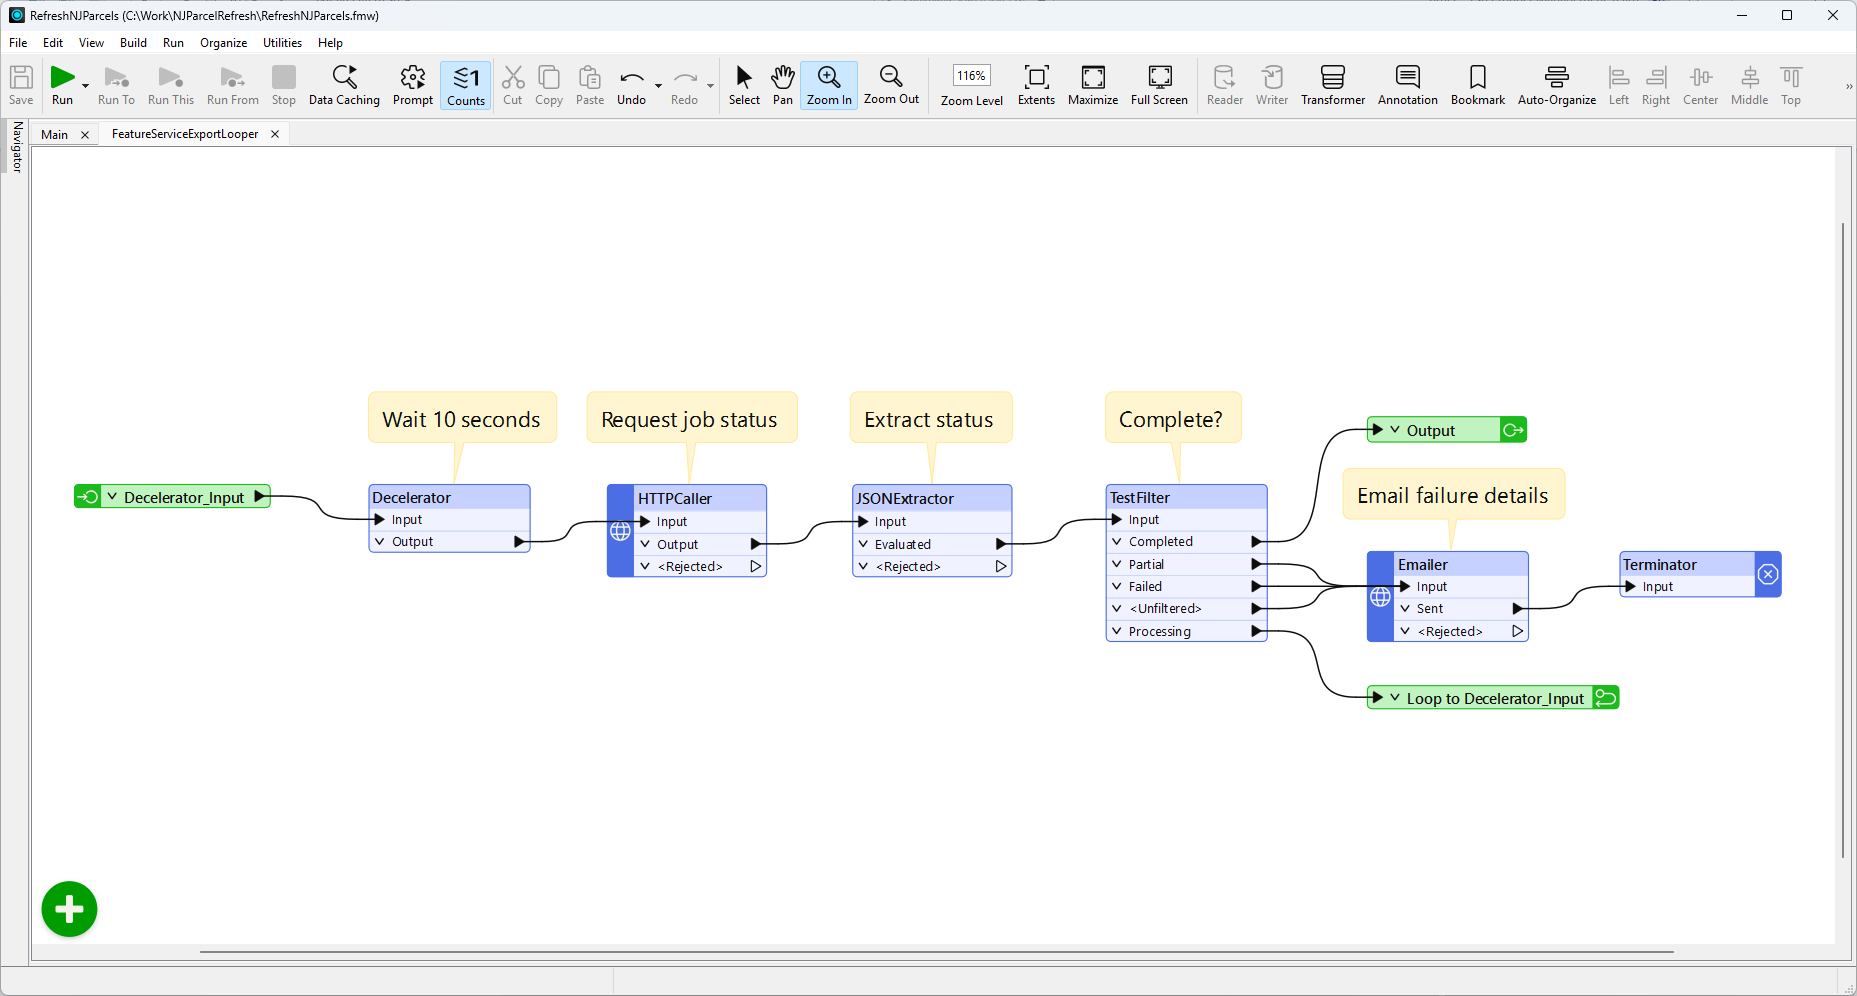The width and height of the screenshot is (1857, 996).
Task: Expand Decelerator Output port arrow
Action: pyautogui.click(x=379, y=541)
